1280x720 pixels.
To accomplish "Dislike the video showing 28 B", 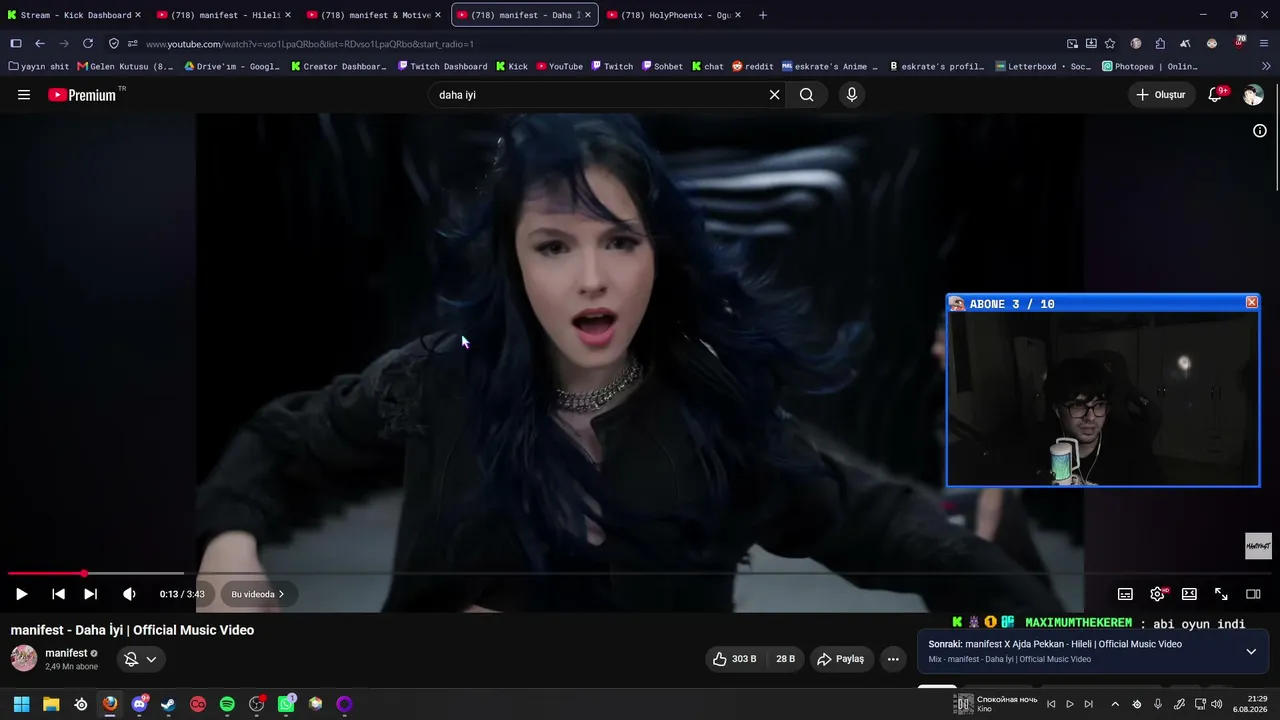I will pos(785,659).
